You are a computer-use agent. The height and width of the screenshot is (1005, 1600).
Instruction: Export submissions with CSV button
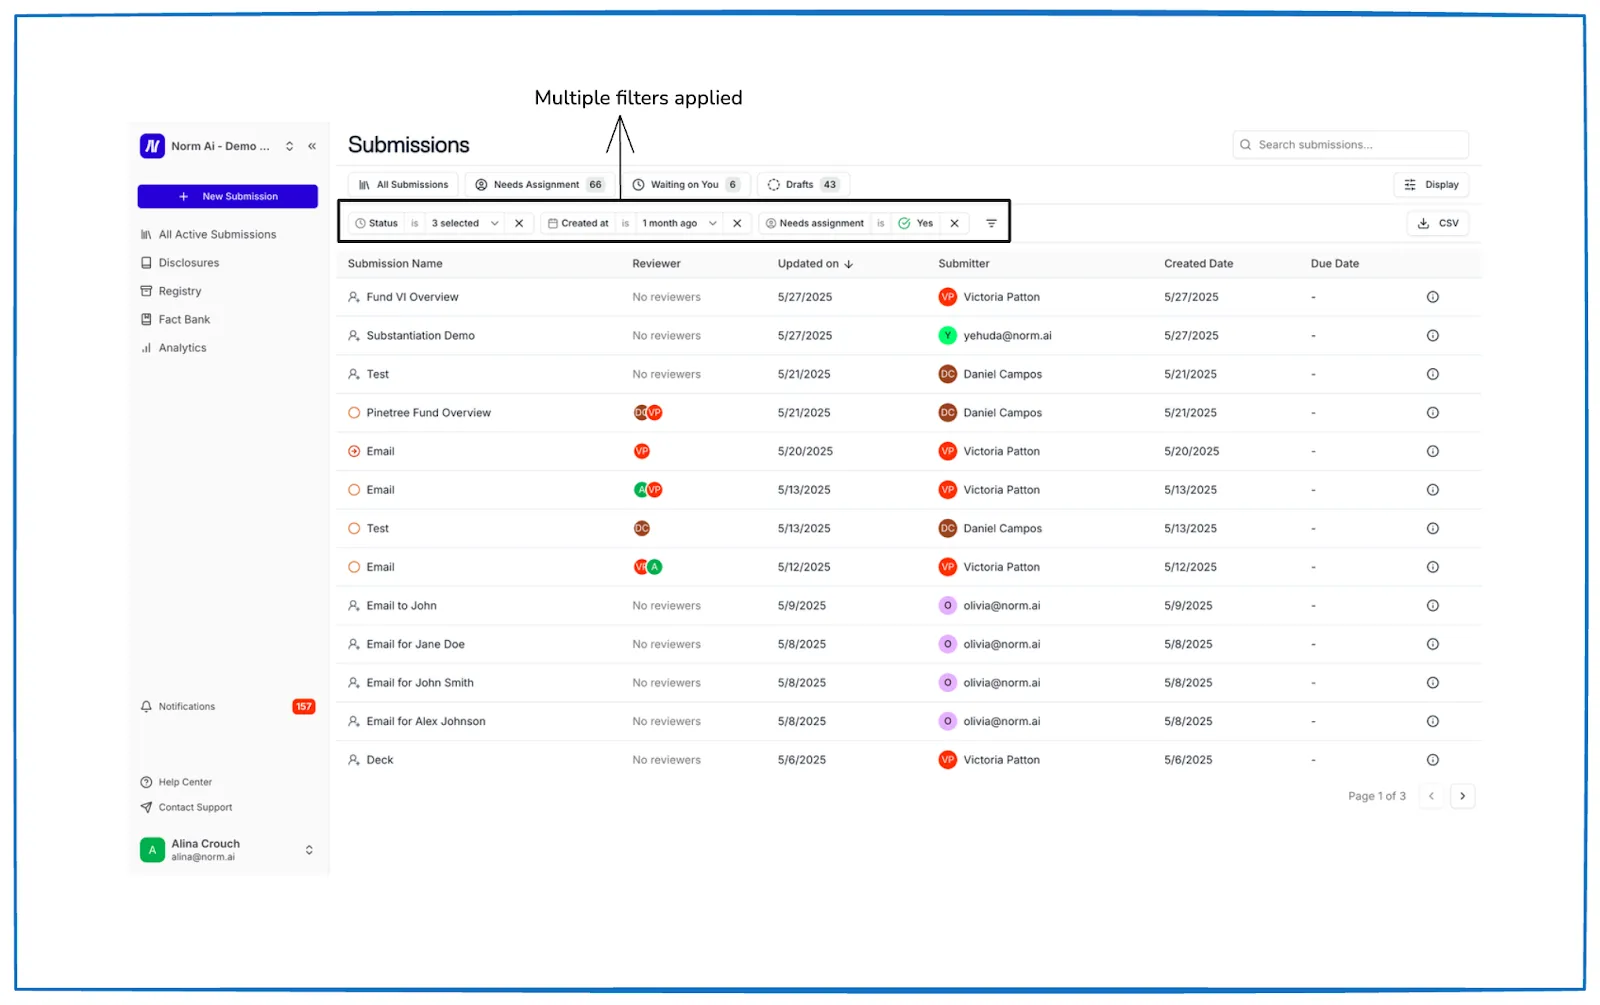click(1438, 223)
